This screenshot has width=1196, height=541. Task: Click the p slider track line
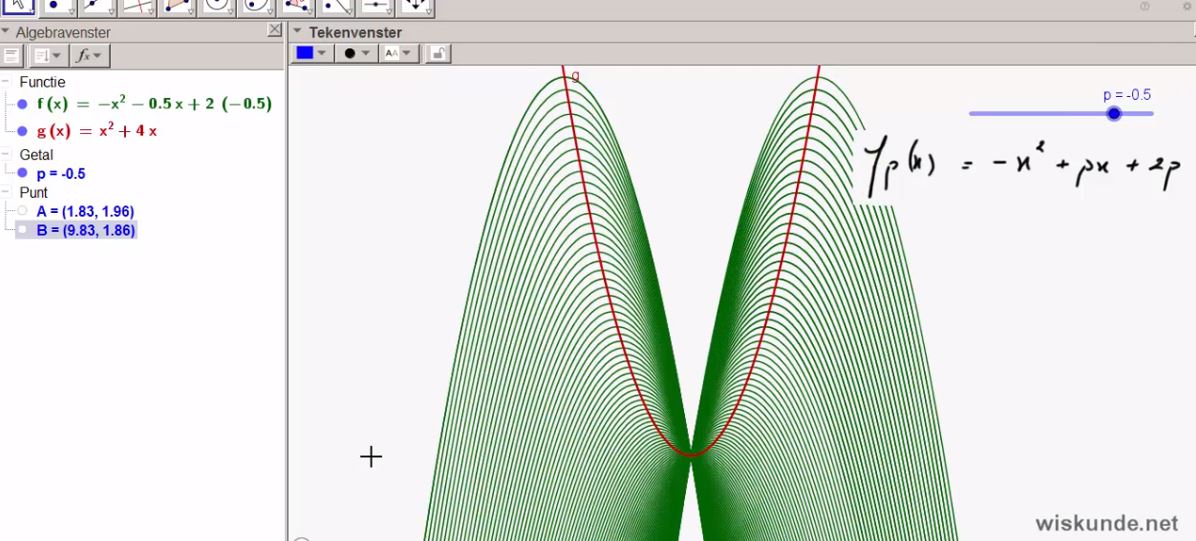(1061, 114)
